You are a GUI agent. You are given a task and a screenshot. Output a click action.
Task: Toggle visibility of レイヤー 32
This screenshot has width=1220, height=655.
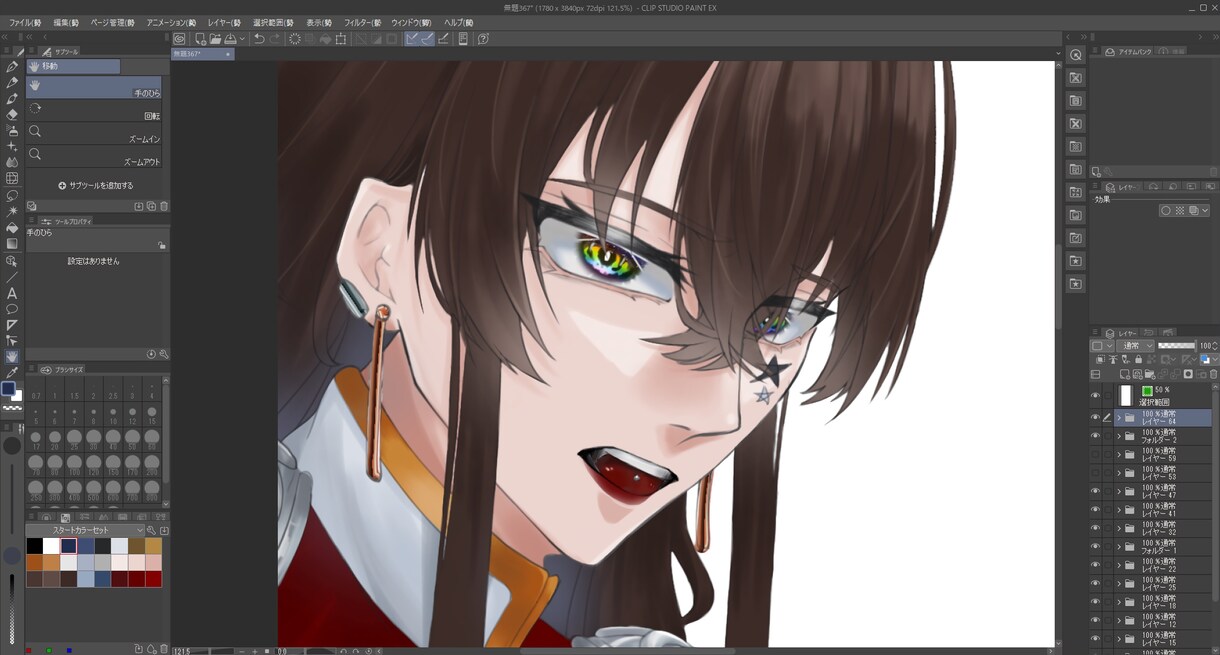1095,528
